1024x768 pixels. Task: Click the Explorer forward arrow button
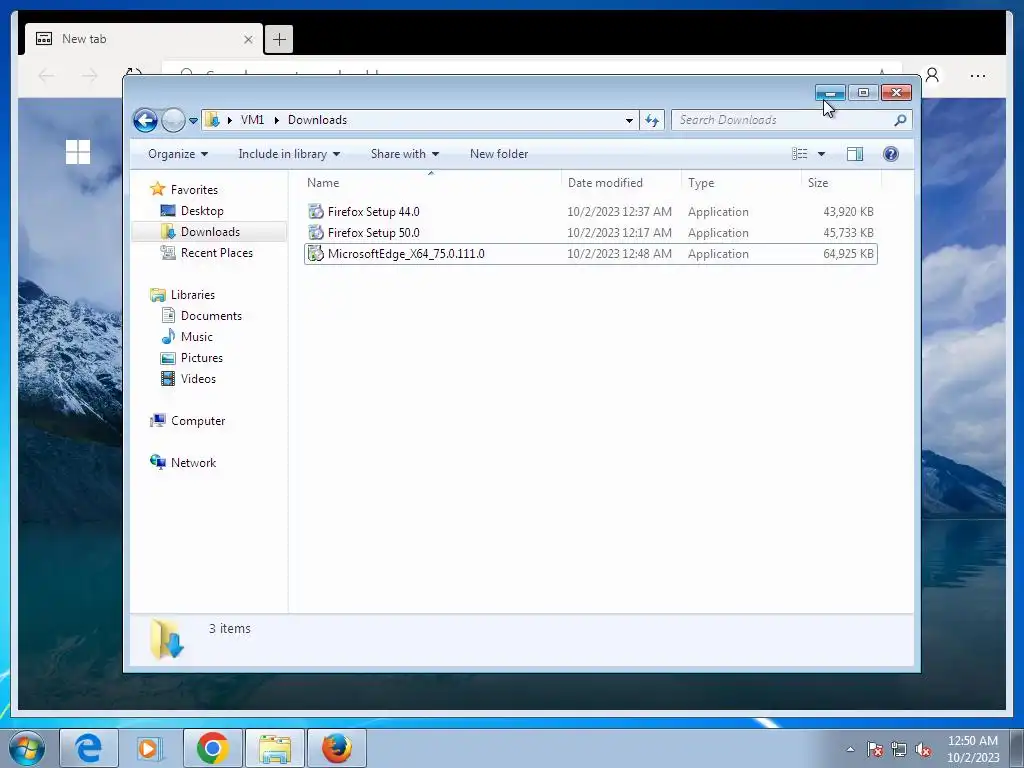(173, 120)
